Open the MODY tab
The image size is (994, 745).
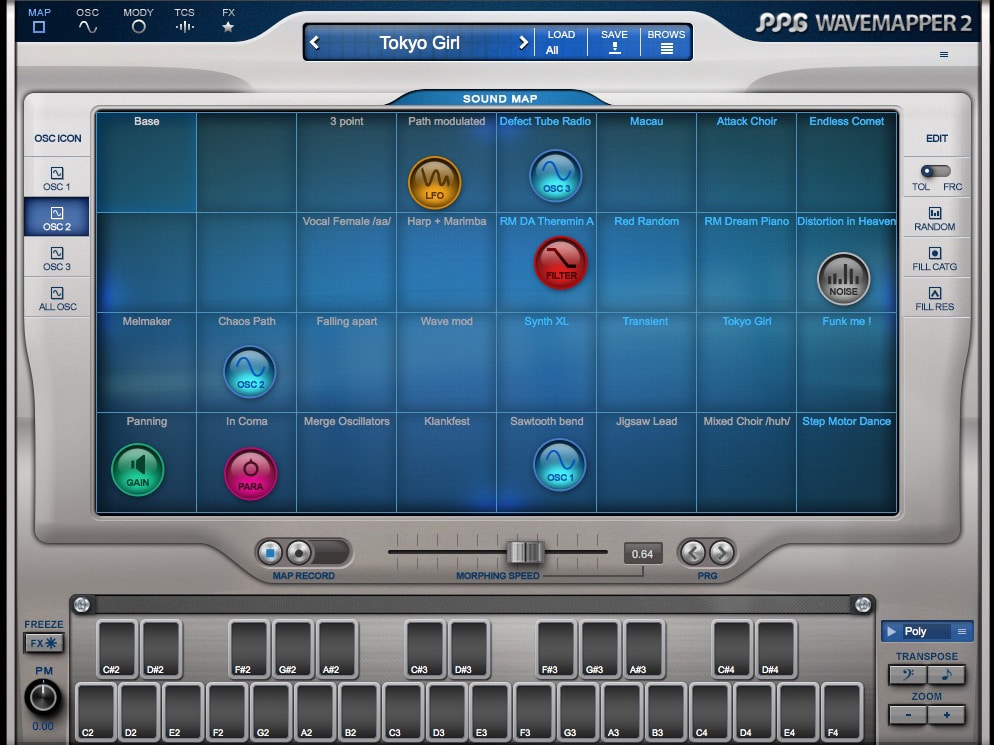click(138, 20)
